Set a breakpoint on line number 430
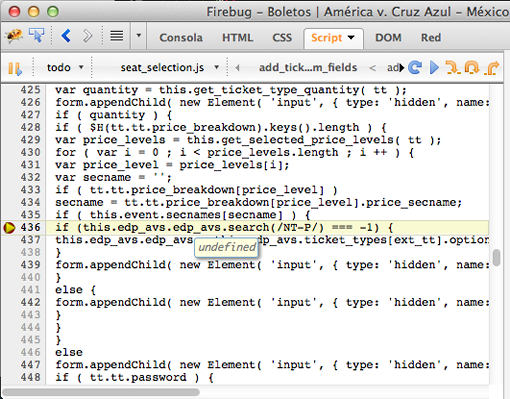Screen dimensions: 510x399 (x=30, y=153)
